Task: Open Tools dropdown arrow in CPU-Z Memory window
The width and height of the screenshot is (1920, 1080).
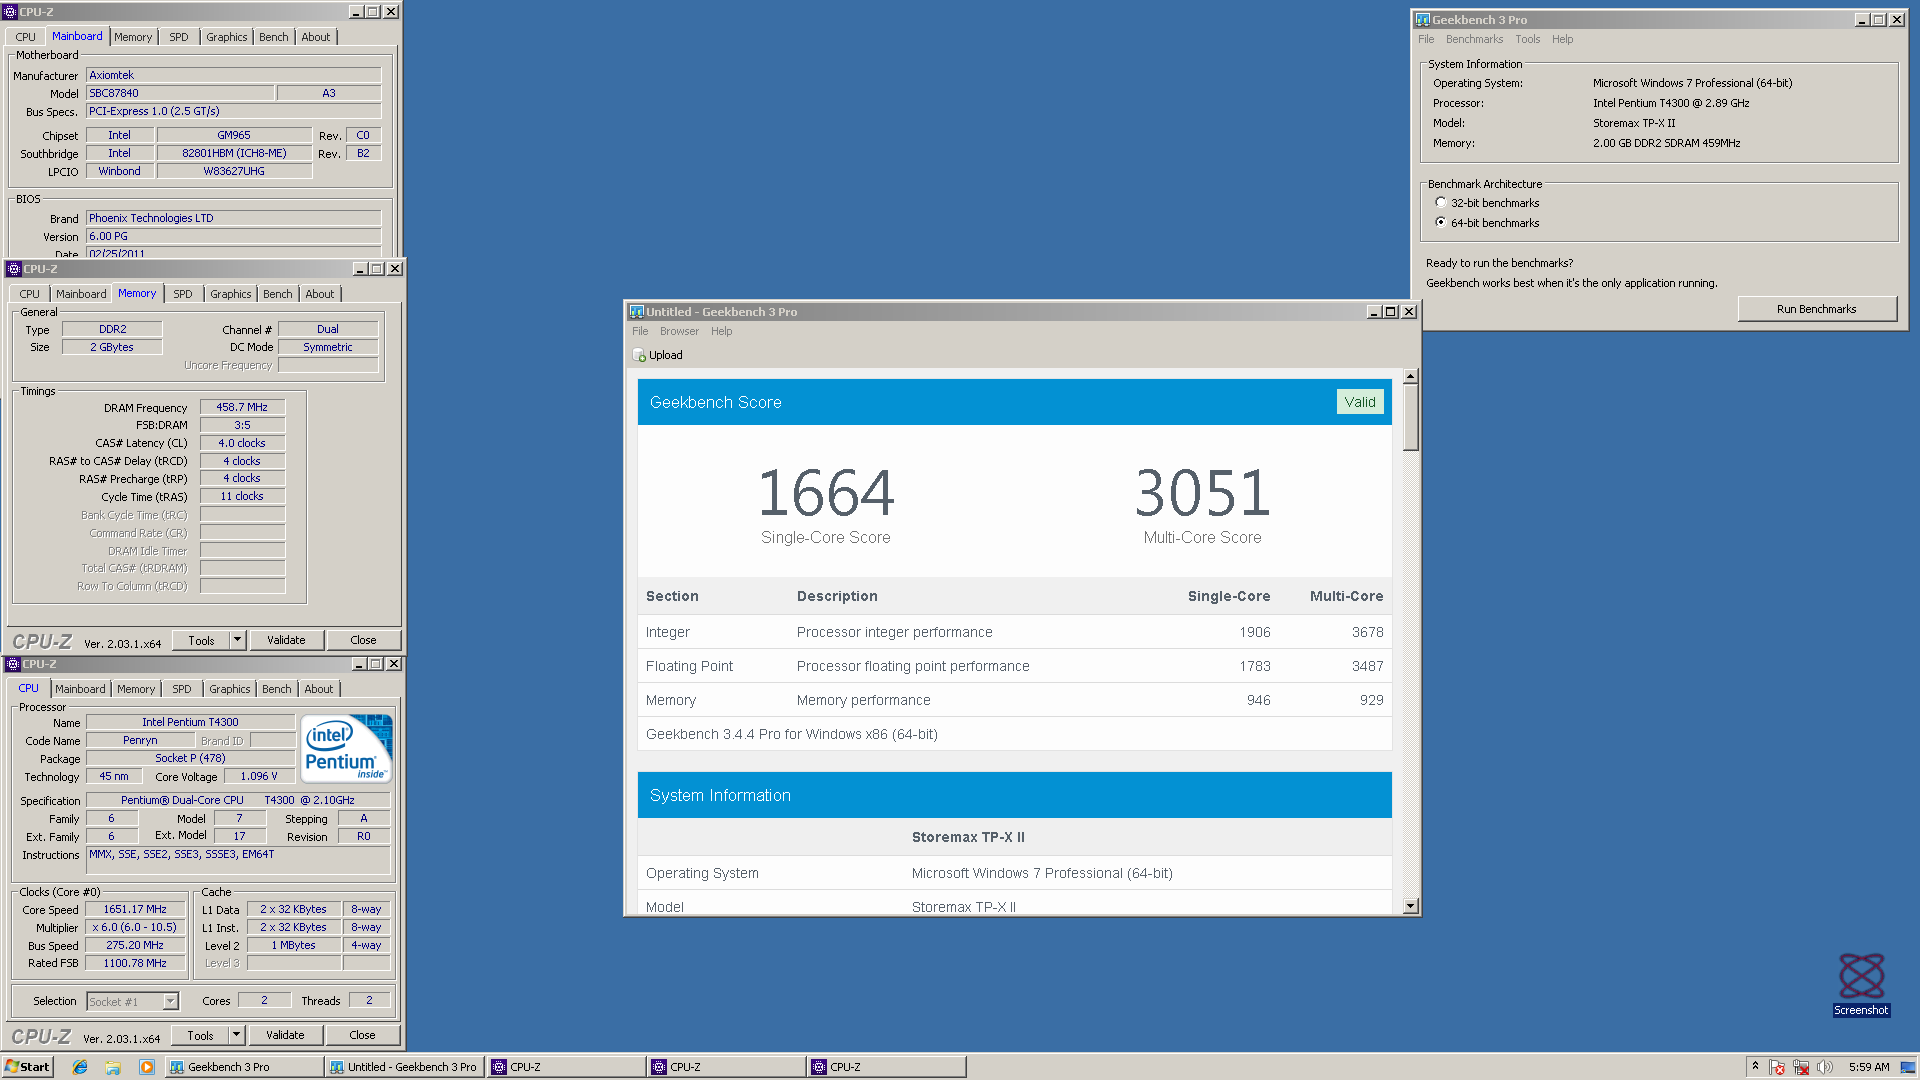Action: coord(237,640)
